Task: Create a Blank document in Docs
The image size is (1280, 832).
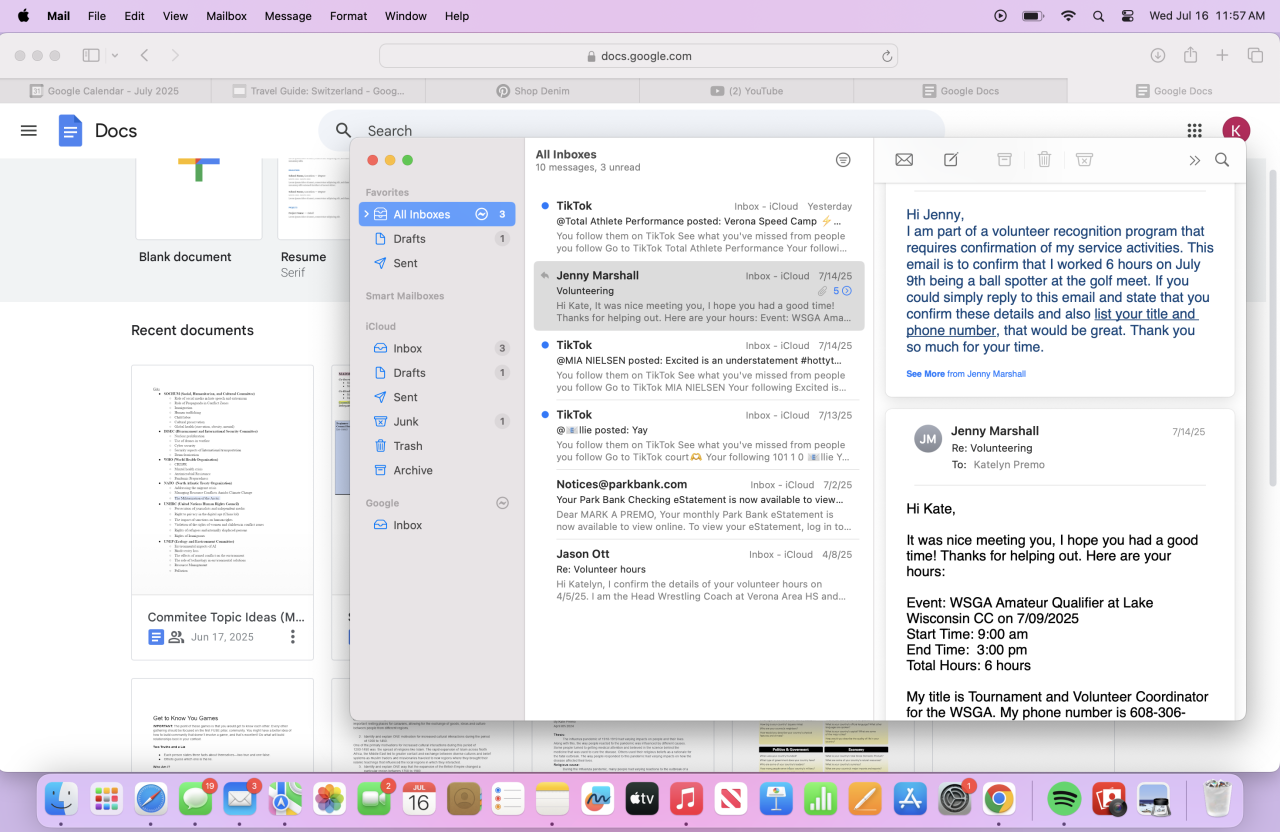Action: (199, 198)
